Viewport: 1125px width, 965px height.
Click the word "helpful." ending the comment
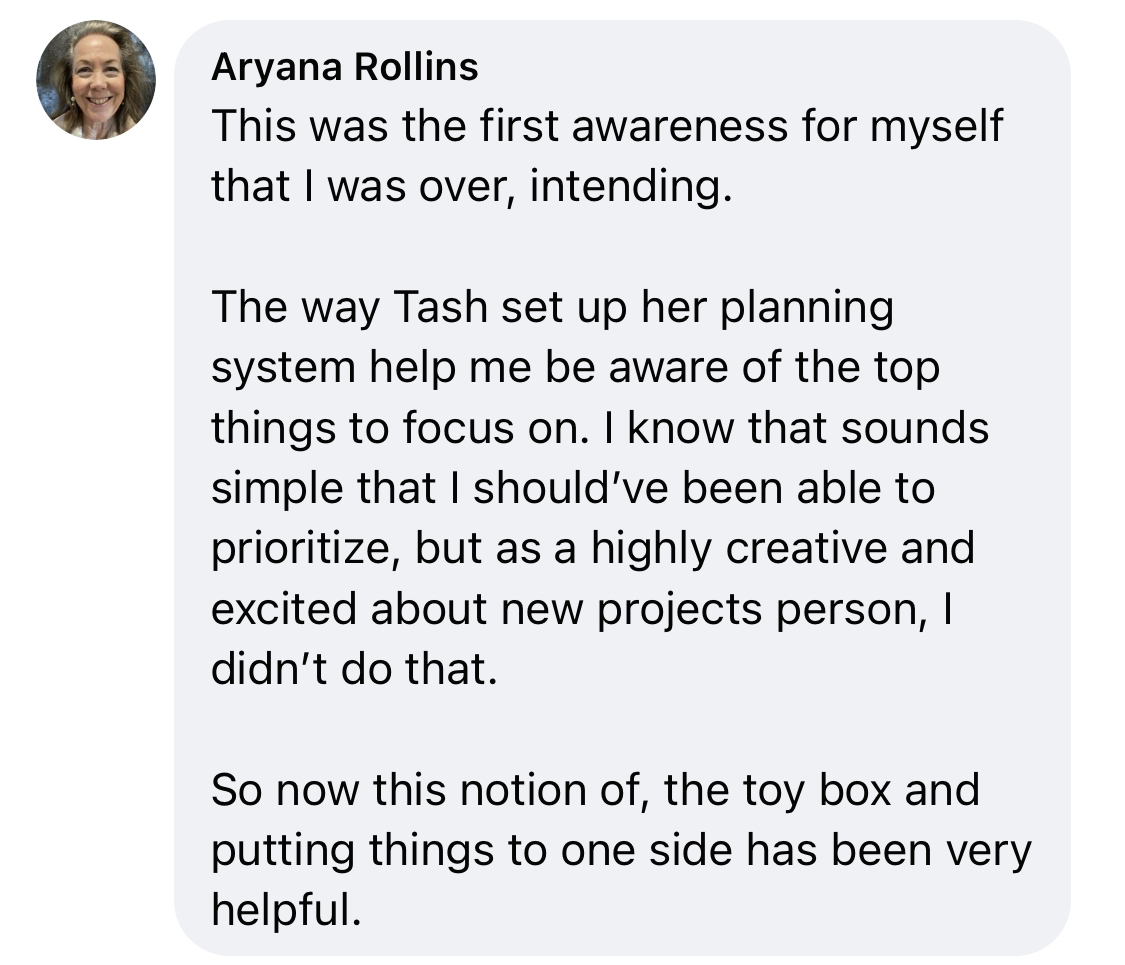[x=283, y=910]
